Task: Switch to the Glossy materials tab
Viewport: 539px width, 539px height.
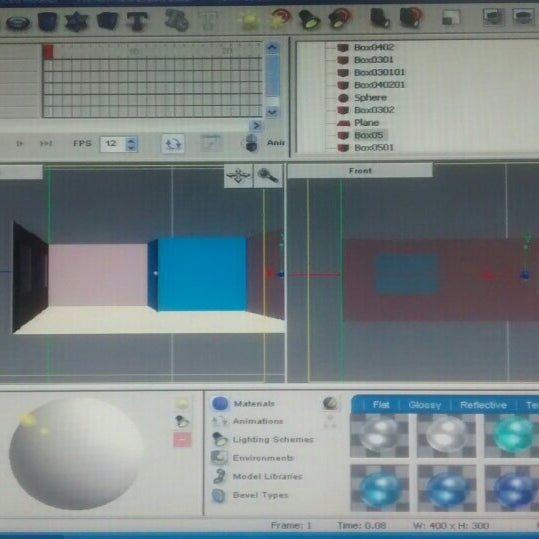Action: 425,405
